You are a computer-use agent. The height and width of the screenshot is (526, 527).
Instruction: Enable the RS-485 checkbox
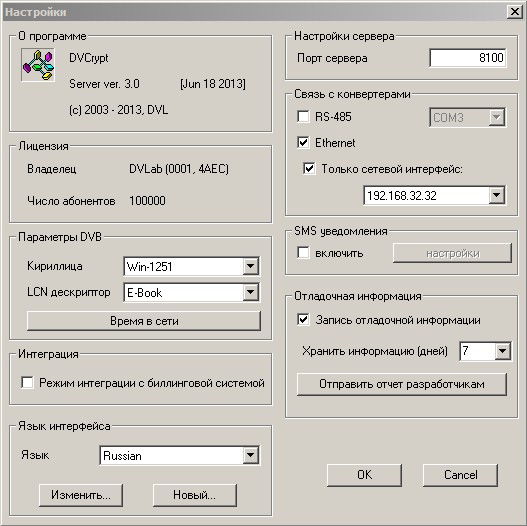tap(303, 117)
